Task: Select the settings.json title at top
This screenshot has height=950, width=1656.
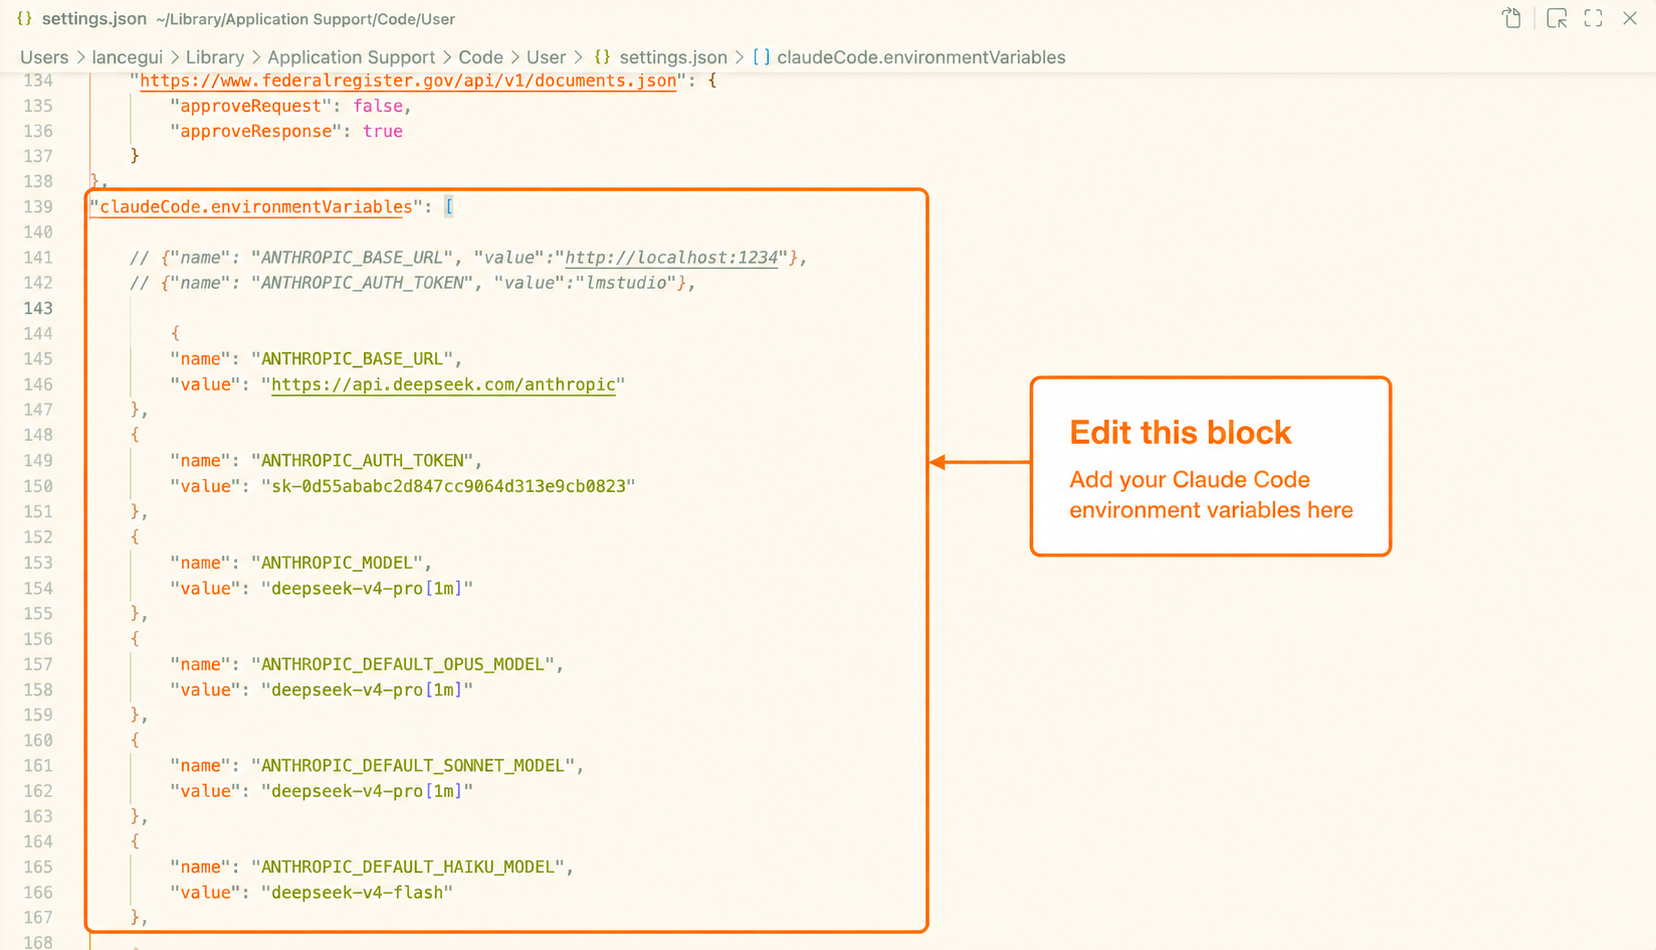Action: tap(94, 19)
